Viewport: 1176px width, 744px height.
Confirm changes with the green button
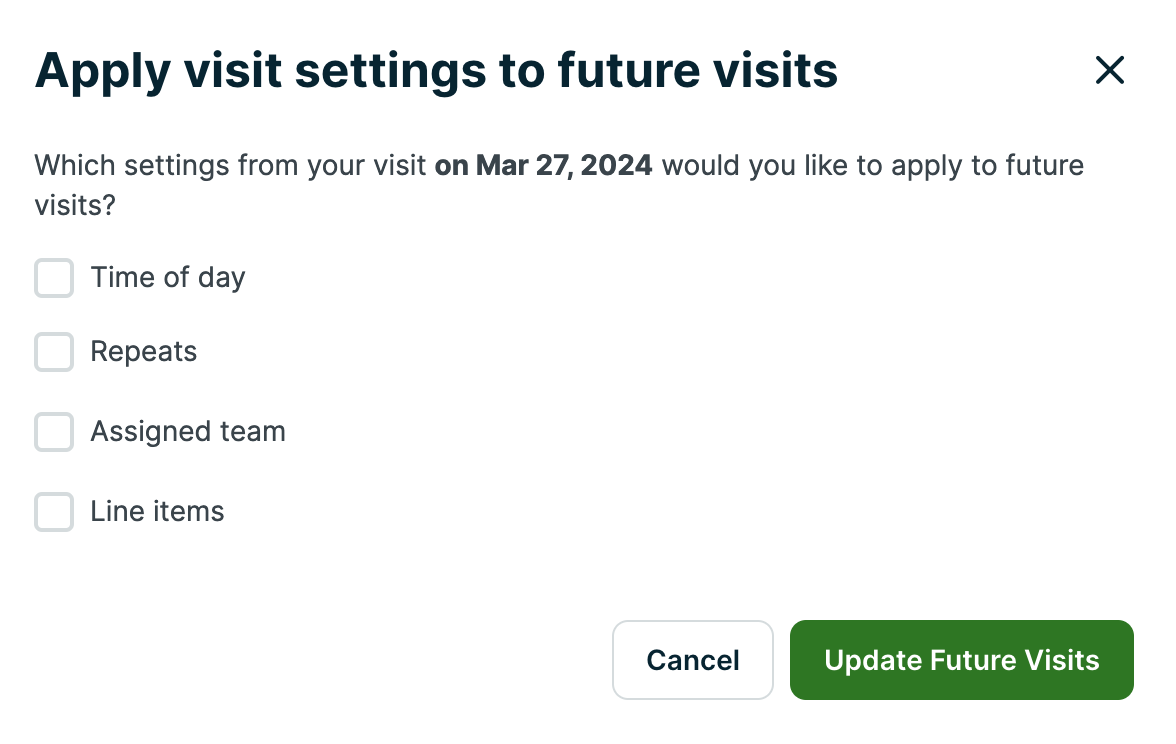coord(961,660)
